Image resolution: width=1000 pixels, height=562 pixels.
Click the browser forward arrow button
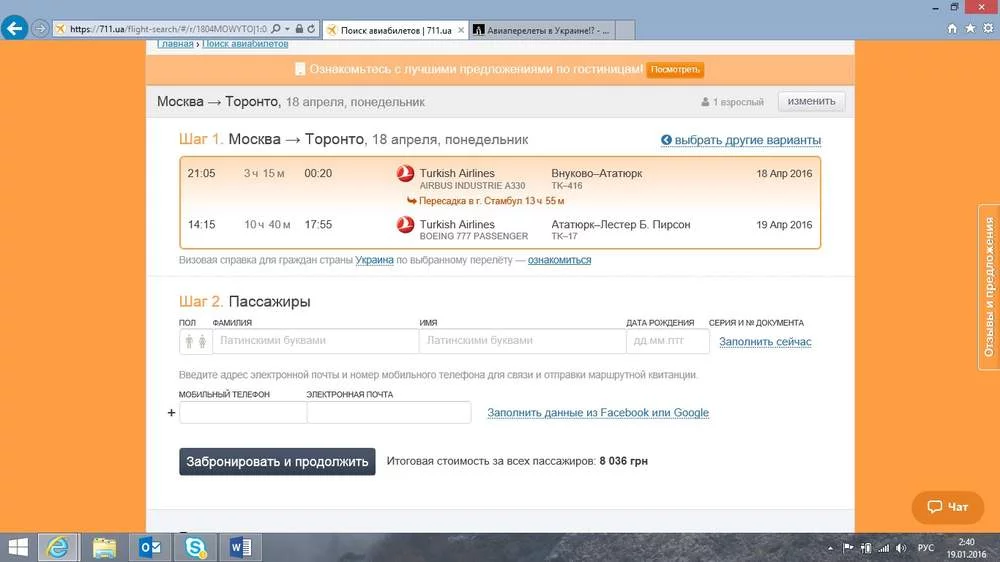click(40, 29)
